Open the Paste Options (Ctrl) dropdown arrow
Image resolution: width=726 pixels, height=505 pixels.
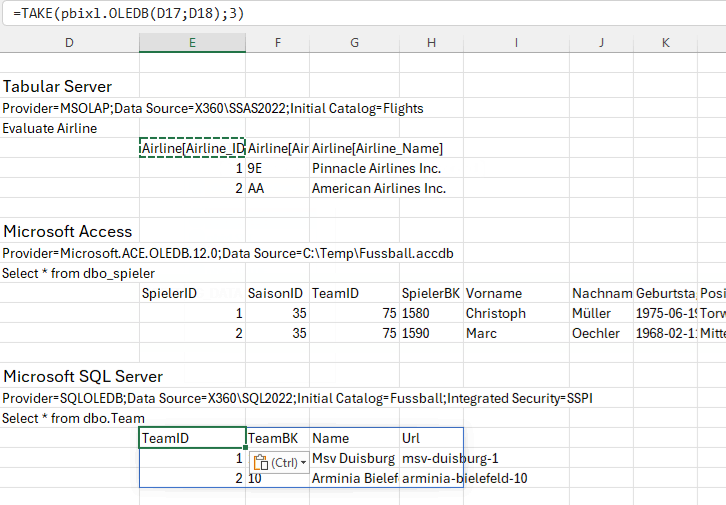[303, 463]
